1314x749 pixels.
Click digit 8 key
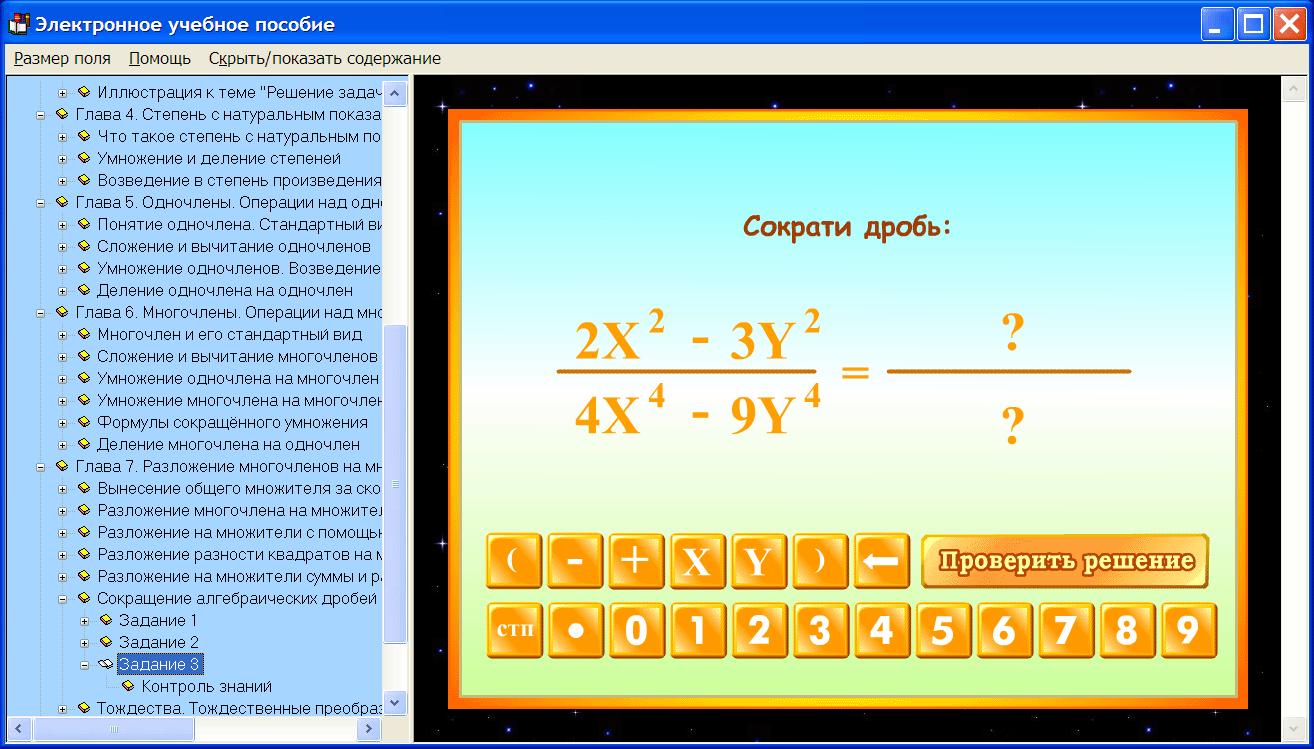[1127, 630]
